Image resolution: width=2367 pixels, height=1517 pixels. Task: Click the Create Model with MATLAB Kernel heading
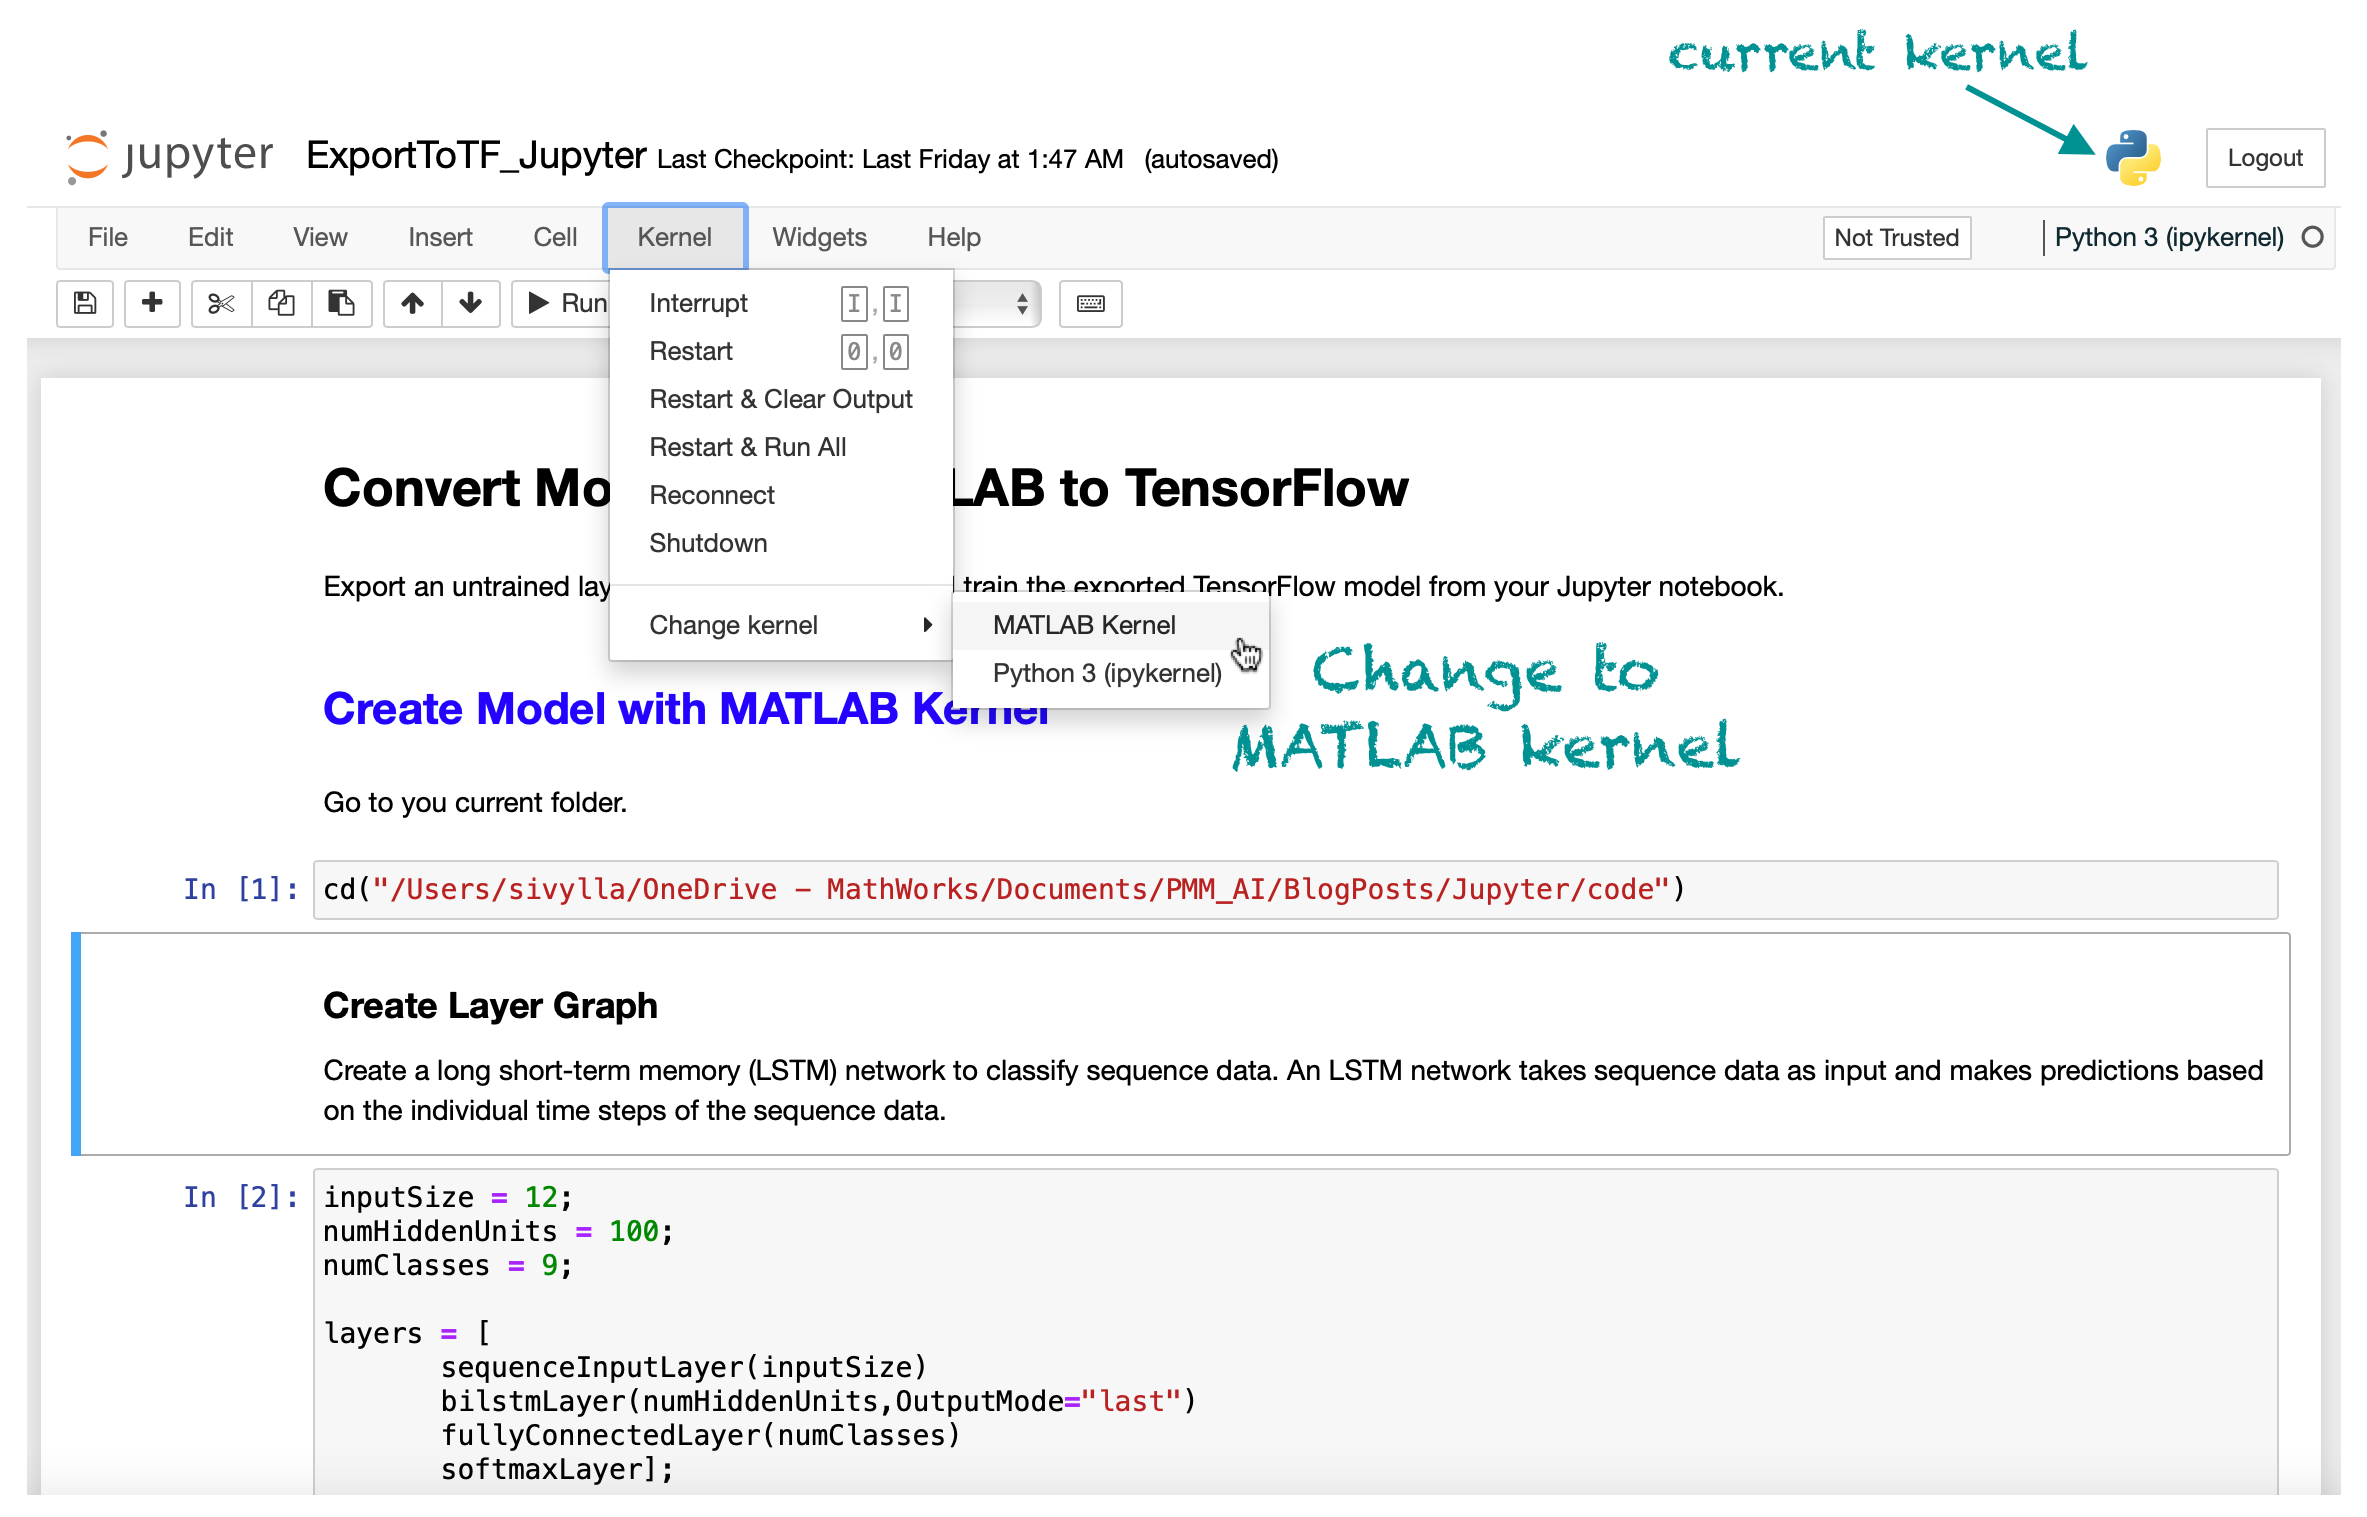(x=686, y=709)
